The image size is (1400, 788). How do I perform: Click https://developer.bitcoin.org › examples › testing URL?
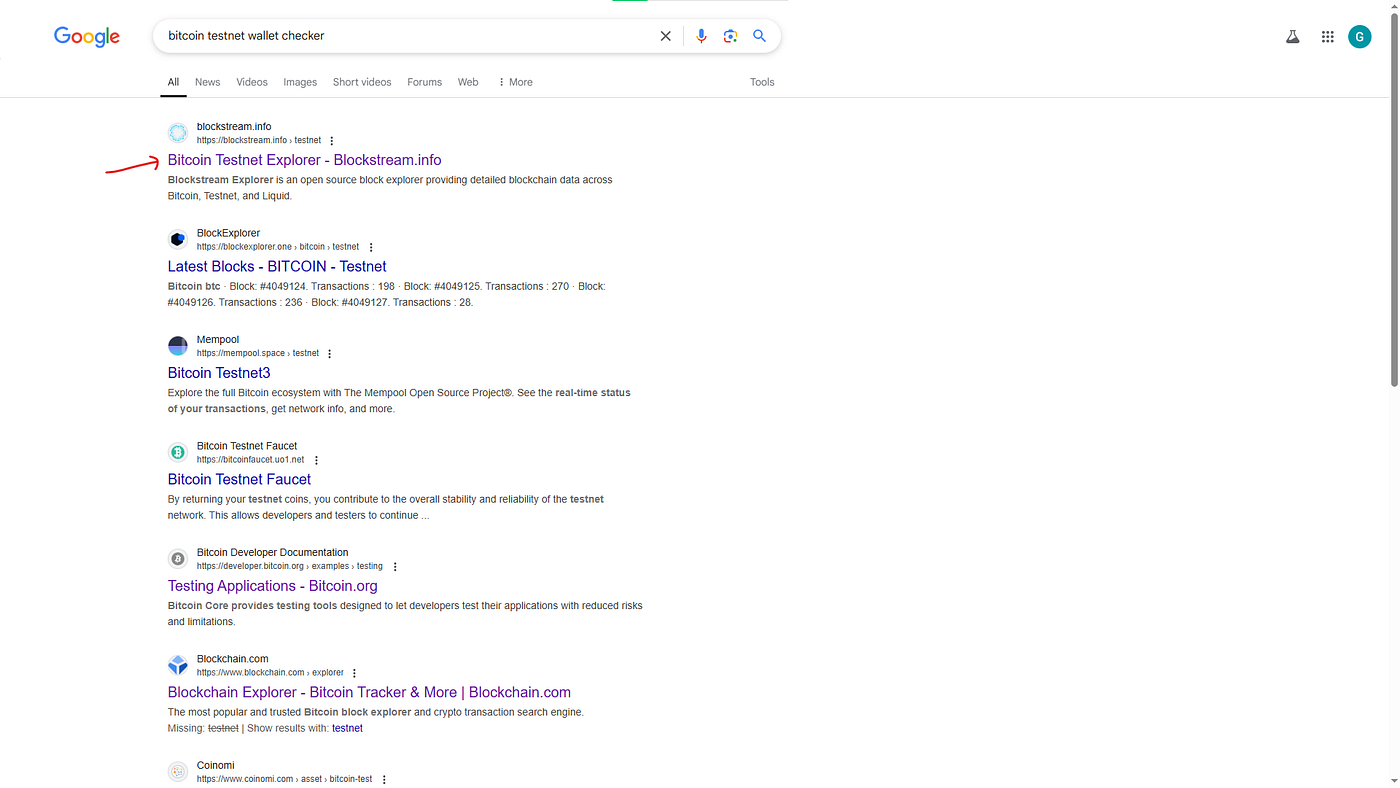coord(290,567)
